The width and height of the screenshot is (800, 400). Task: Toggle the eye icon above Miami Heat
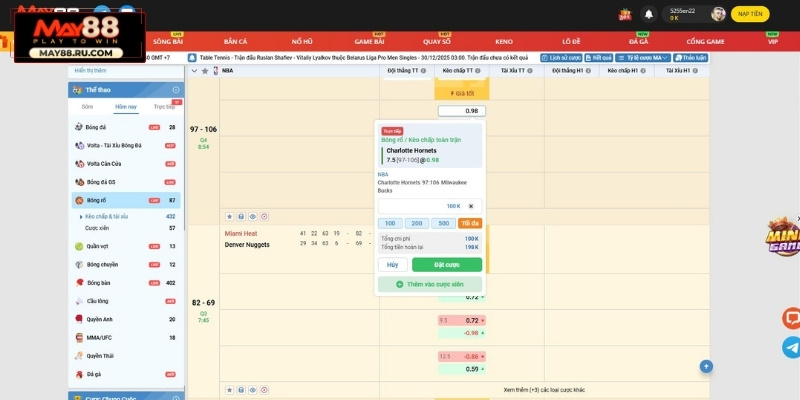[x=253, y=216]
